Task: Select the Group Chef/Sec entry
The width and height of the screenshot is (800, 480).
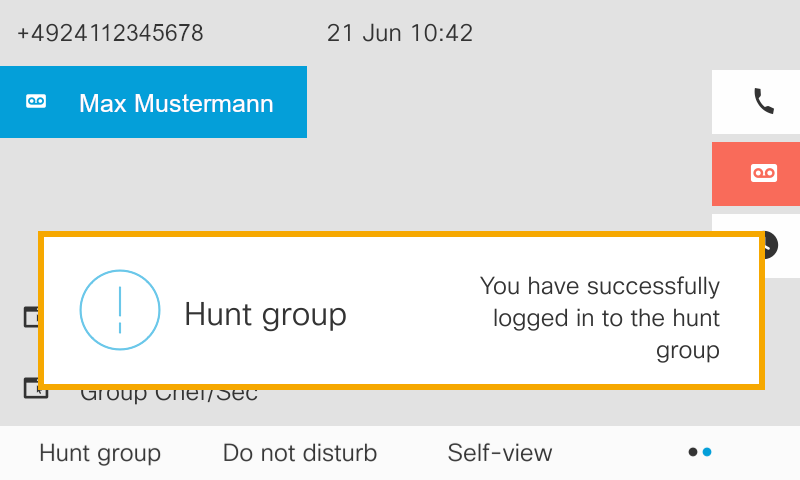Action: 168,394
